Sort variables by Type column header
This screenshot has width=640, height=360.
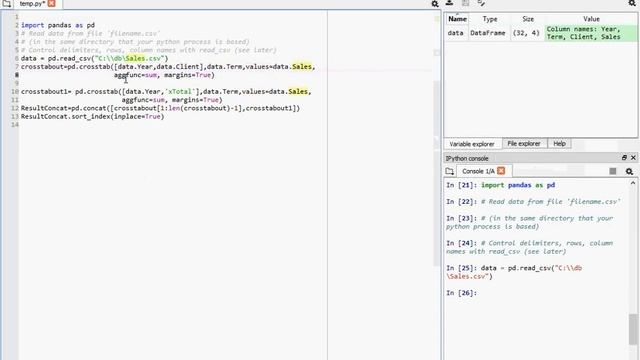point(489,19)
